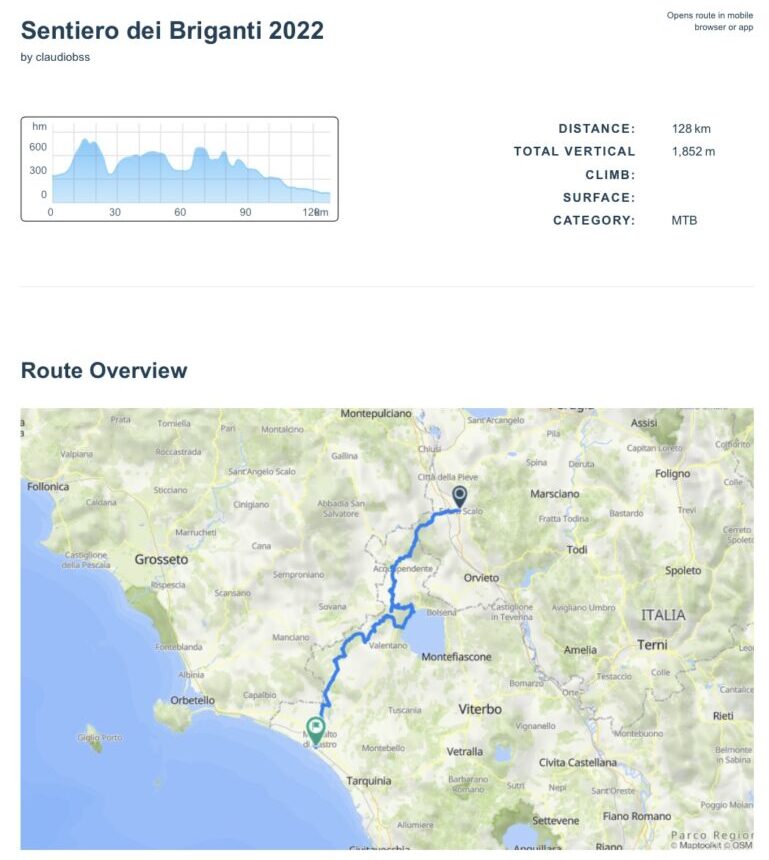Click the 60 km tick on elevation chart
This screenshot has height=860, width=769.
coord(180,212)
